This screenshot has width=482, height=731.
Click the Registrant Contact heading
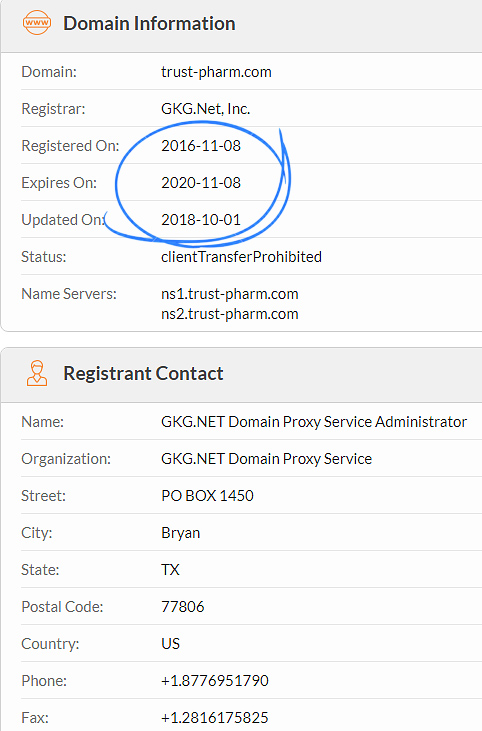click(x=143, y=373)
